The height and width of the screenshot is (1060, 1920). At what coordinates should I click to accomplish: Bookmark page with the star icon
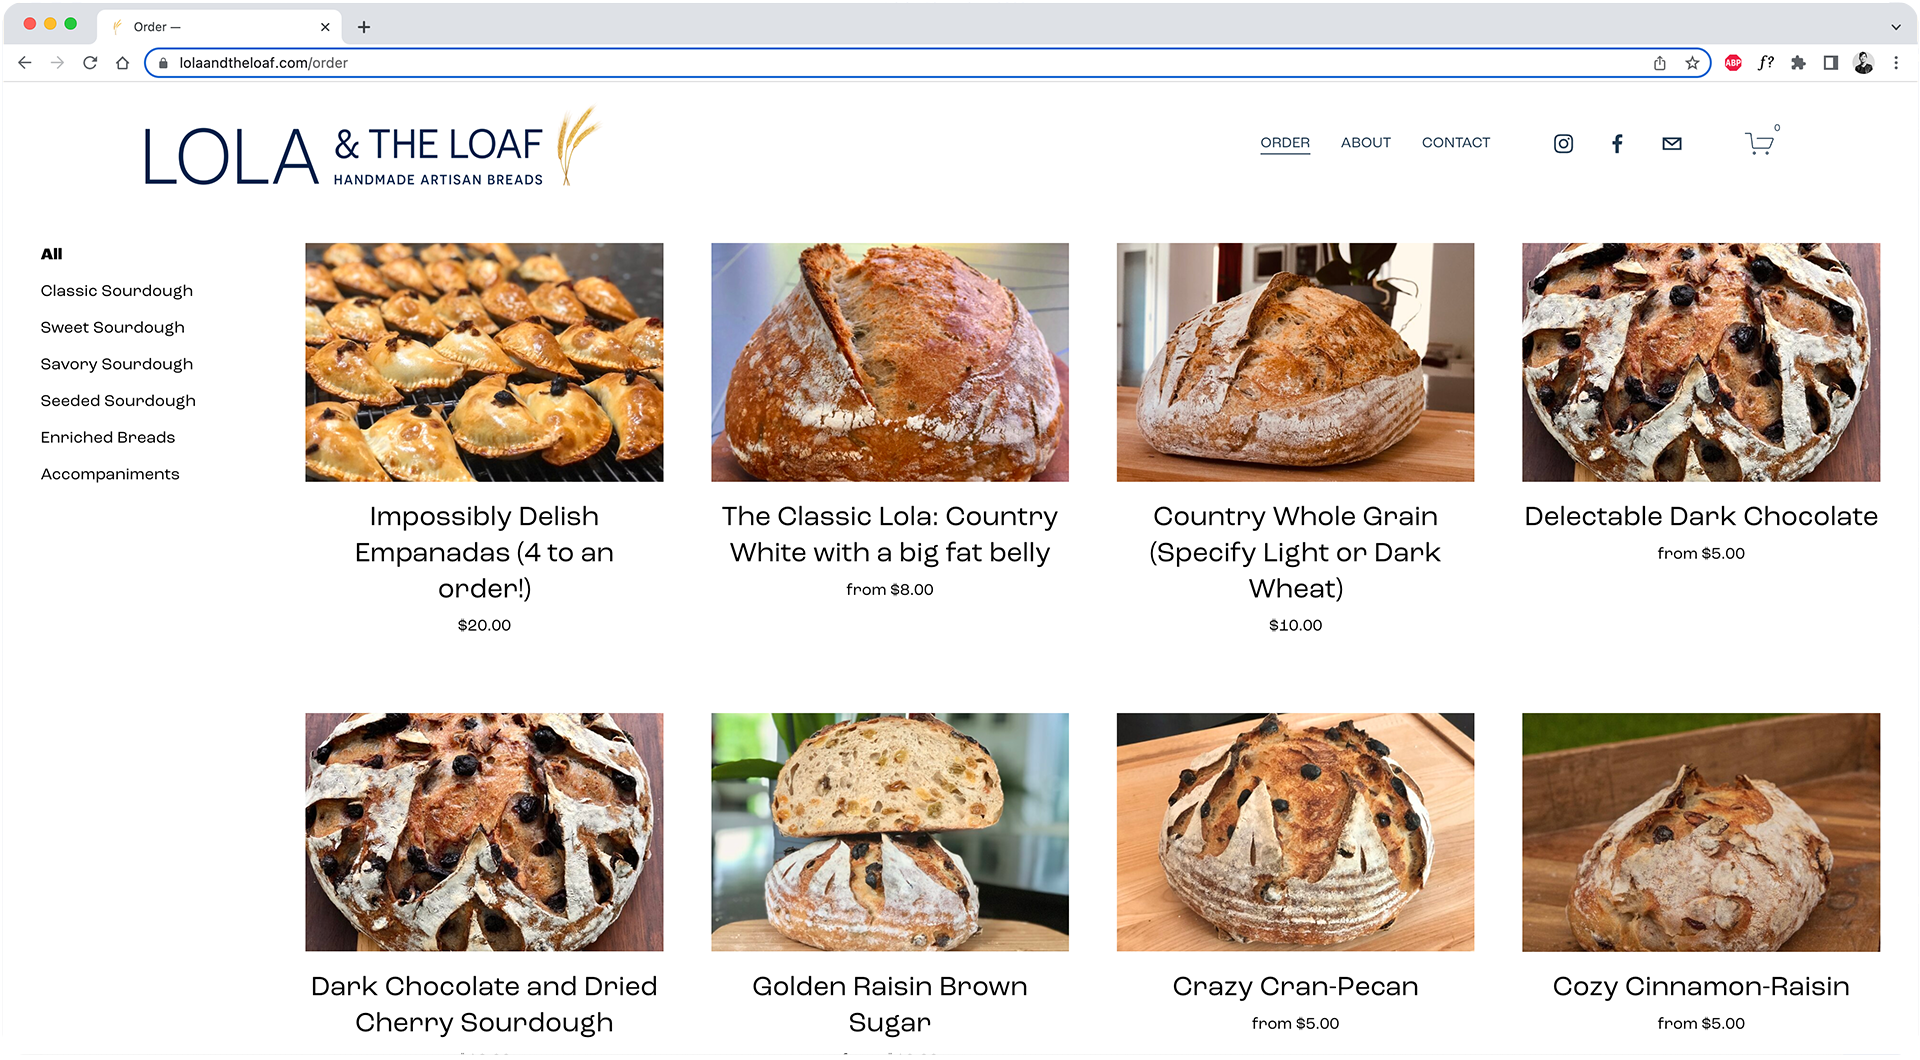pyautogui.click(x=1692, y=63)
